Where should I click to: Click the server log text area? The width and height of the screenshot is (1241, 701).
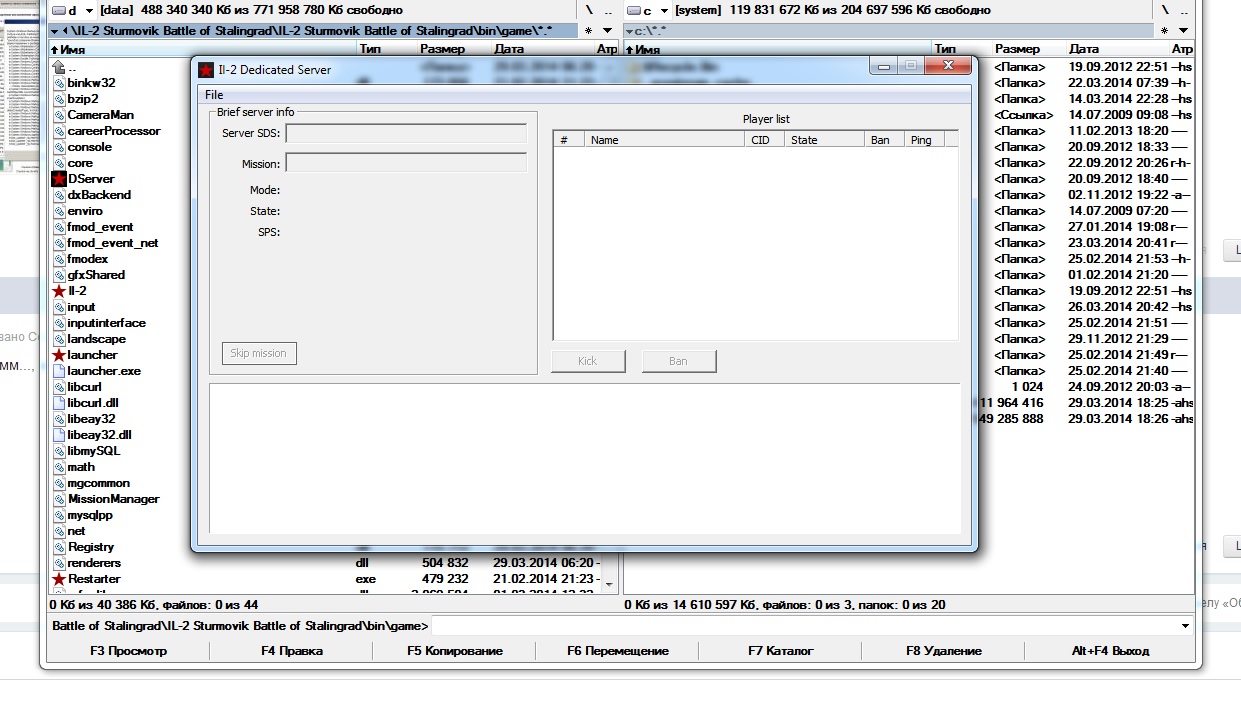(x=584, y=459)
